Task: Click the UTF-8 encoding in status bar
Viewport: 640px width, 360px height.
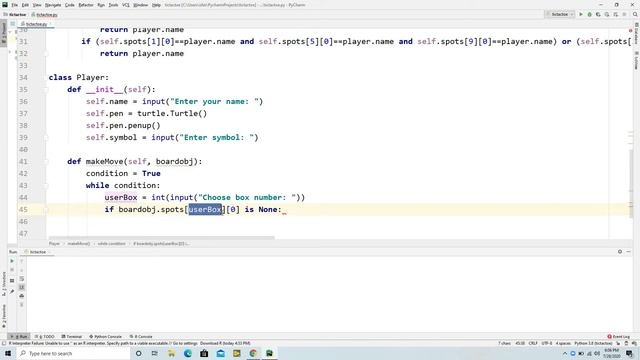Action: (x=547, y=344)
